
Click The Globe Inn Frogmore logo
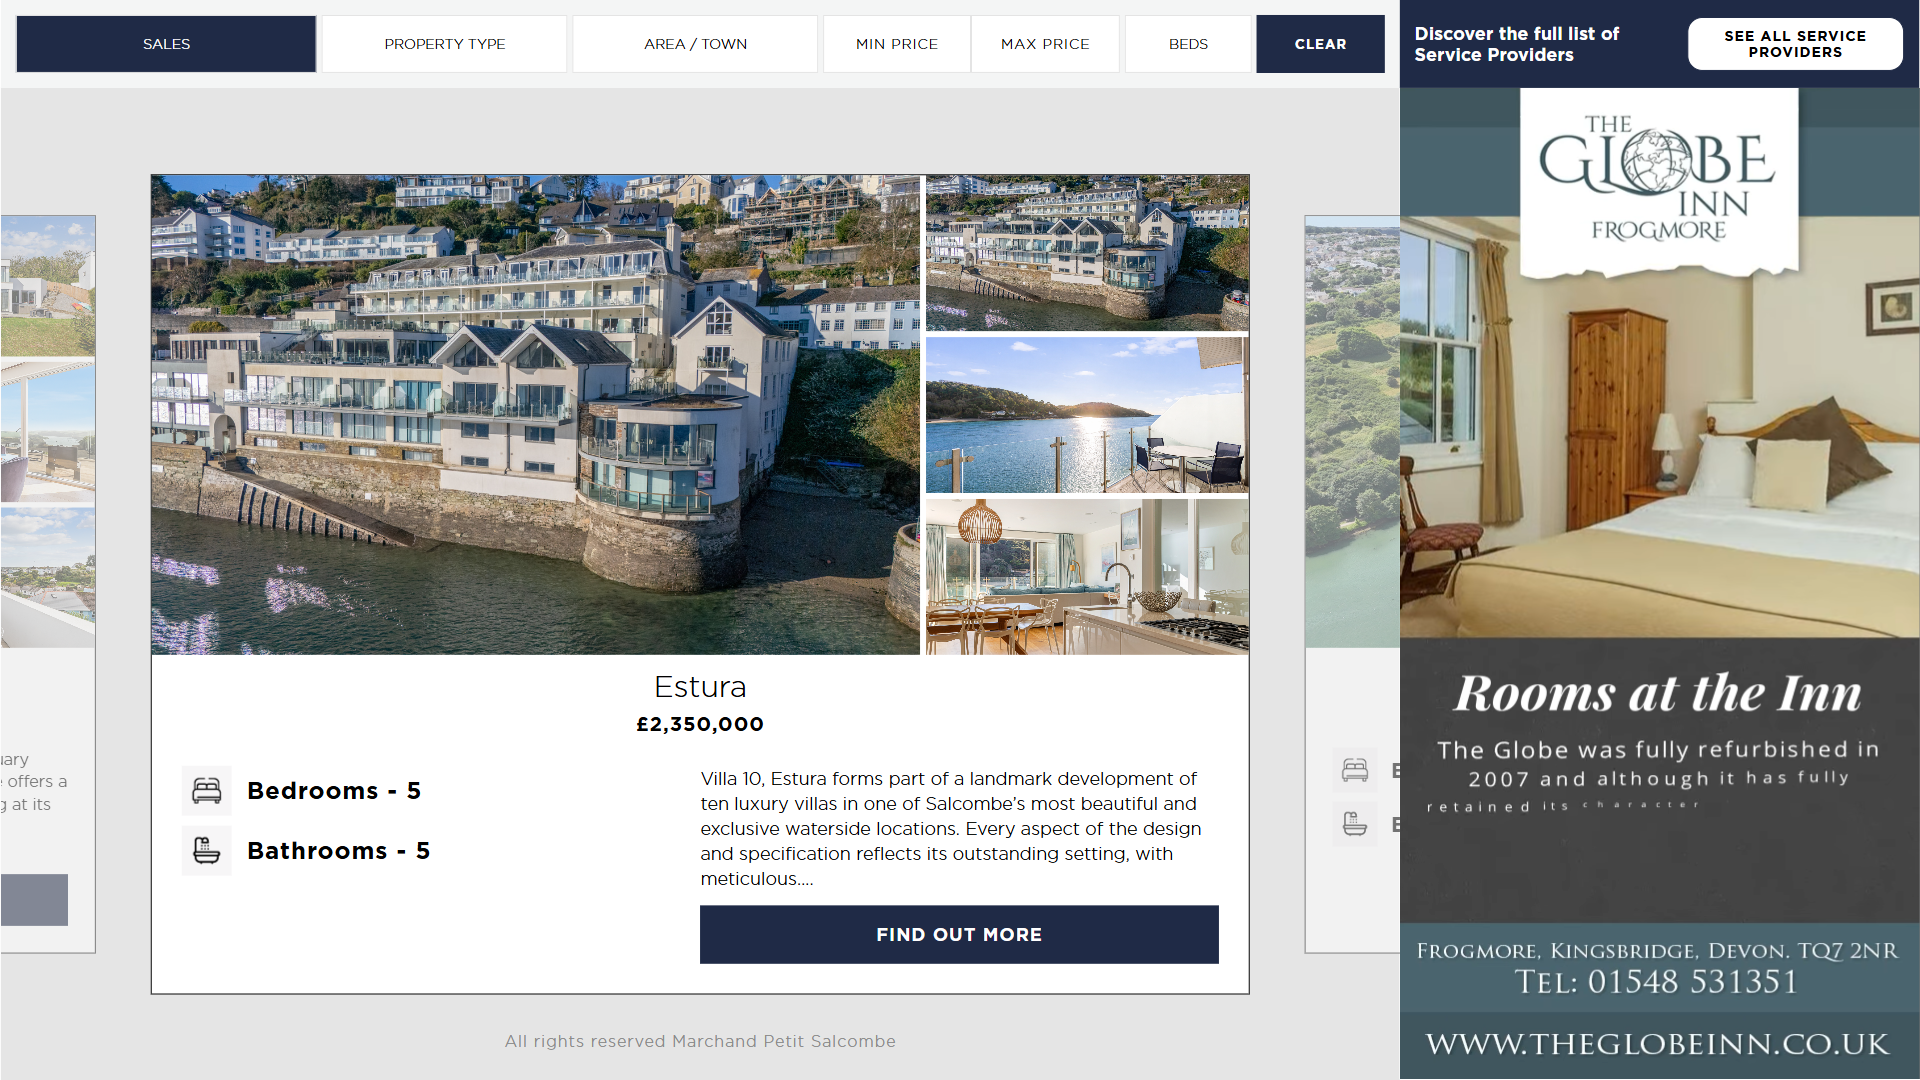[x=1659, y=180]
